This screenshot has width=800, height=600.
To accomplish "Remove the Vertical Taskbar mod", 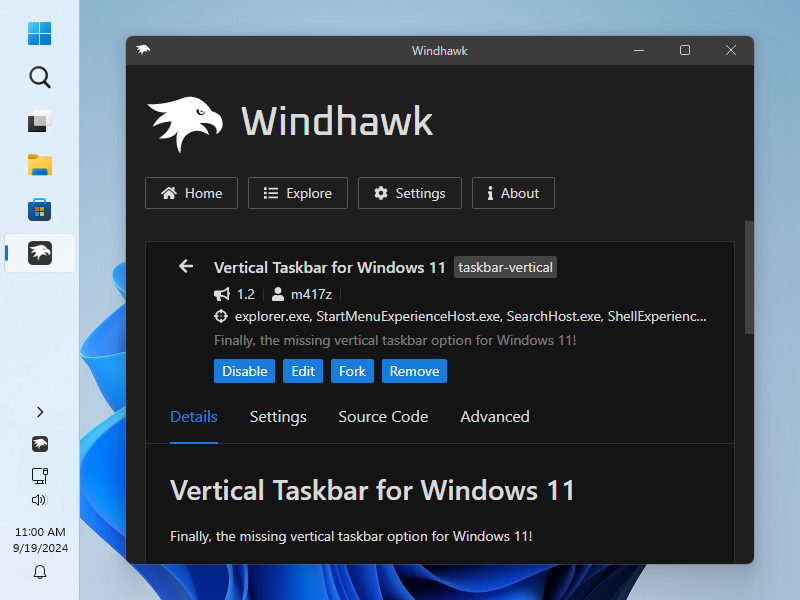I will tap(414, 370).
